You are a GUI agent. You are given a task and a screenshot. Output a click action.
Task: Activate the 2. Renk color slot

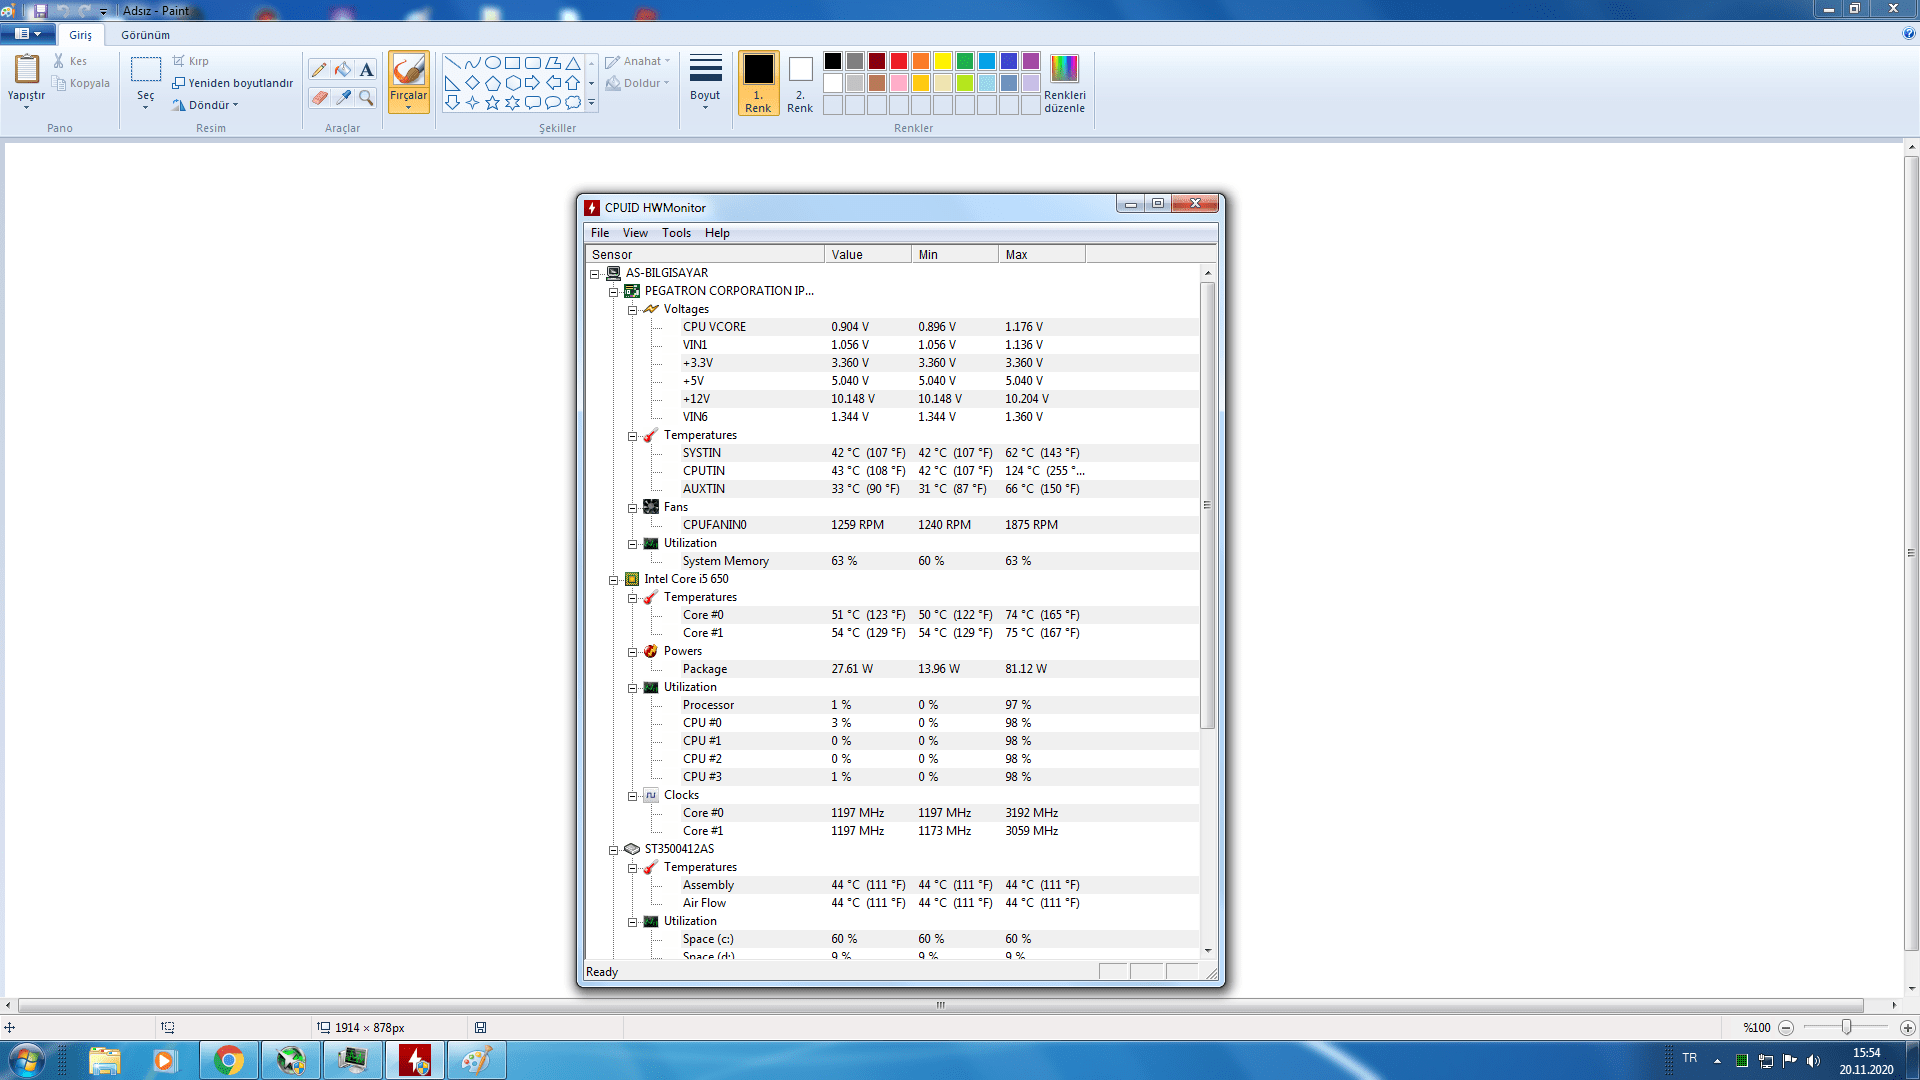click(x=800, y=82)
